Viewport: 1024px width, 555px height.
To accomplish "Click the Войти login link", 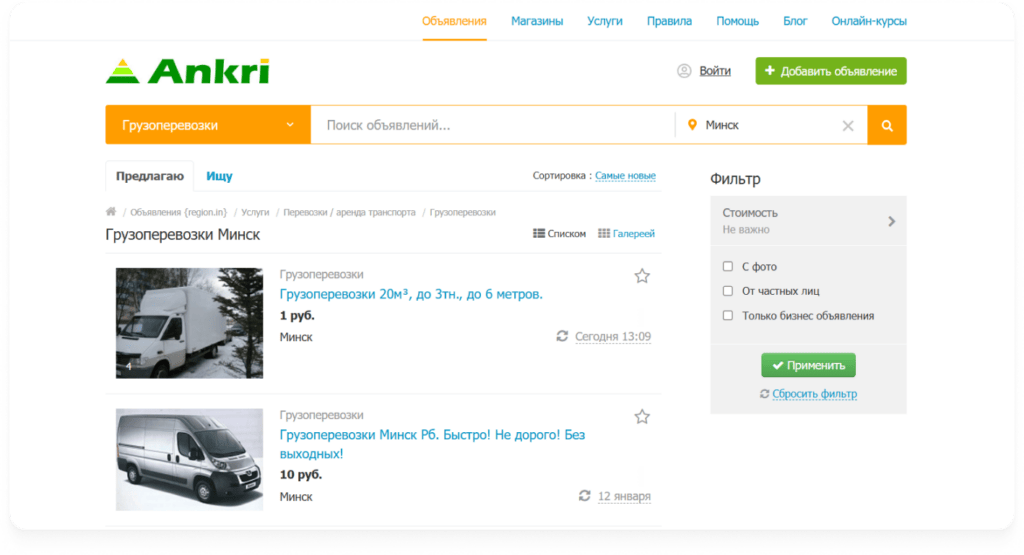I will 715,71.
